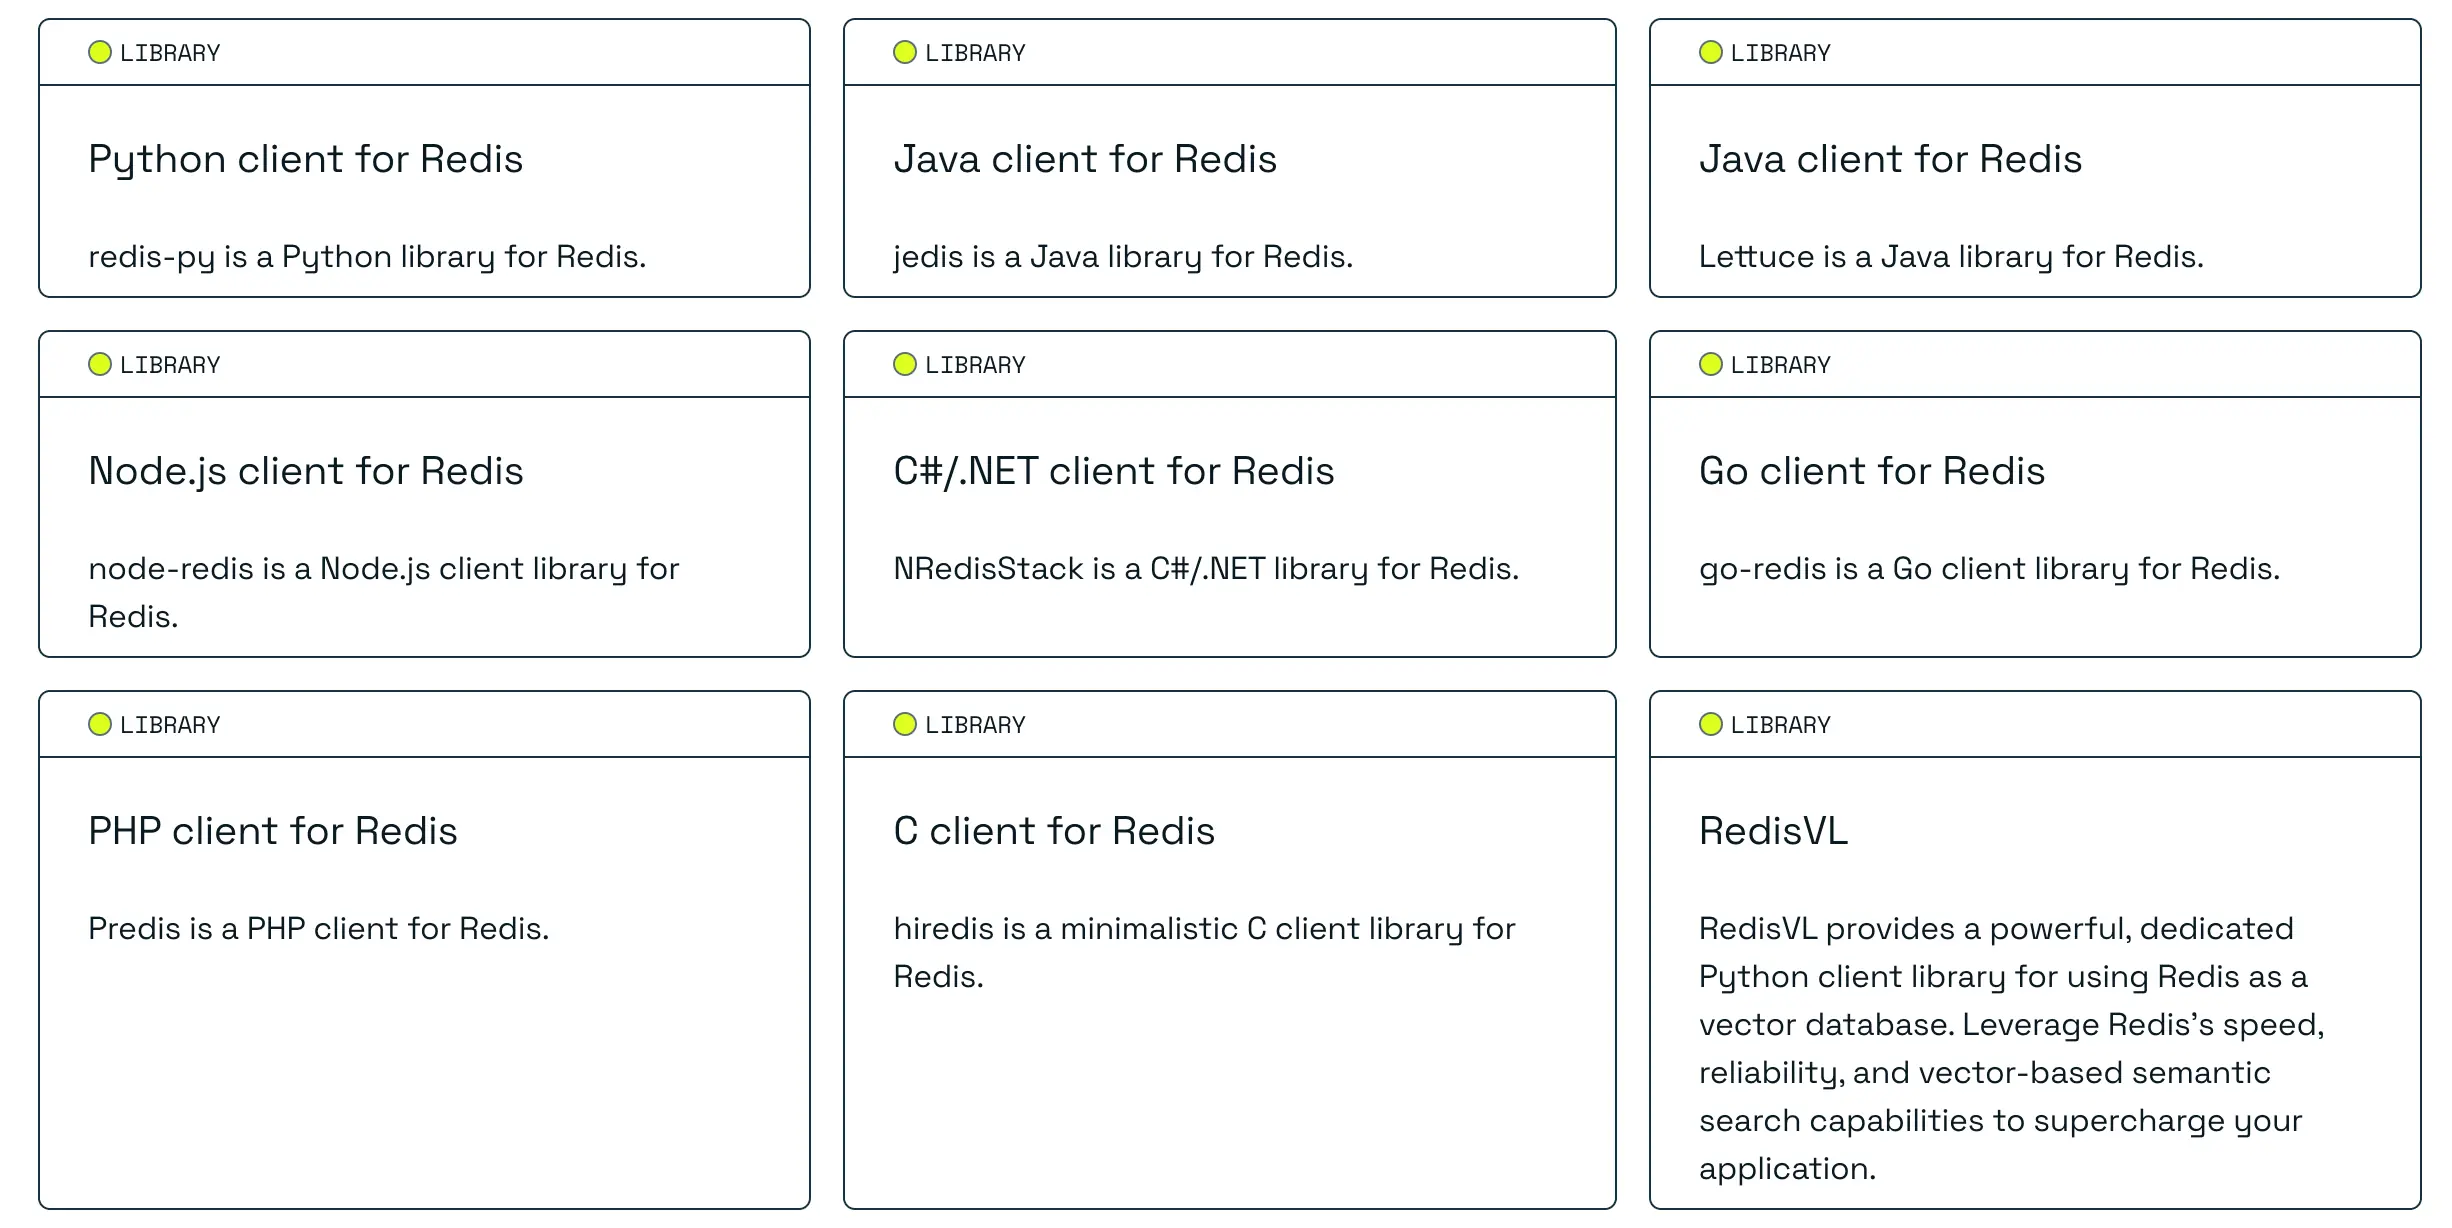This screenshot has height=1228, width=2452.
Task: Open the Lettuce Java library description
Action: 1950,257
